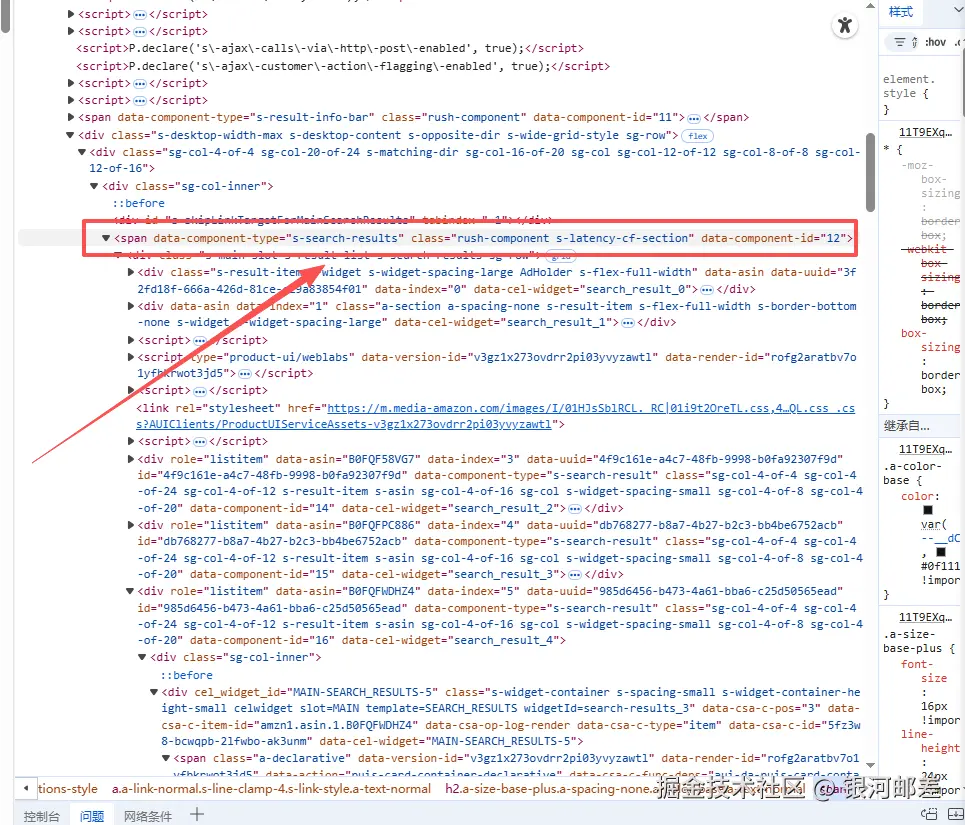Image resolution: width=965 pixels, height=825 pixels.
Task: Collapse the s-search-results span node
Action: 106,238
